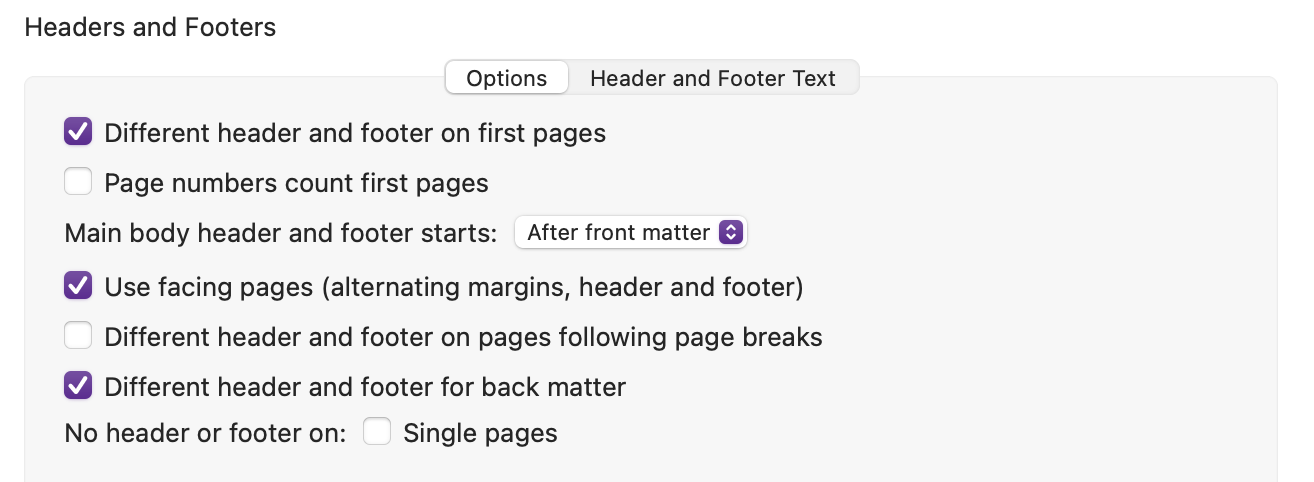Click the purple up-down arrows on popup

tap(732, 233)
